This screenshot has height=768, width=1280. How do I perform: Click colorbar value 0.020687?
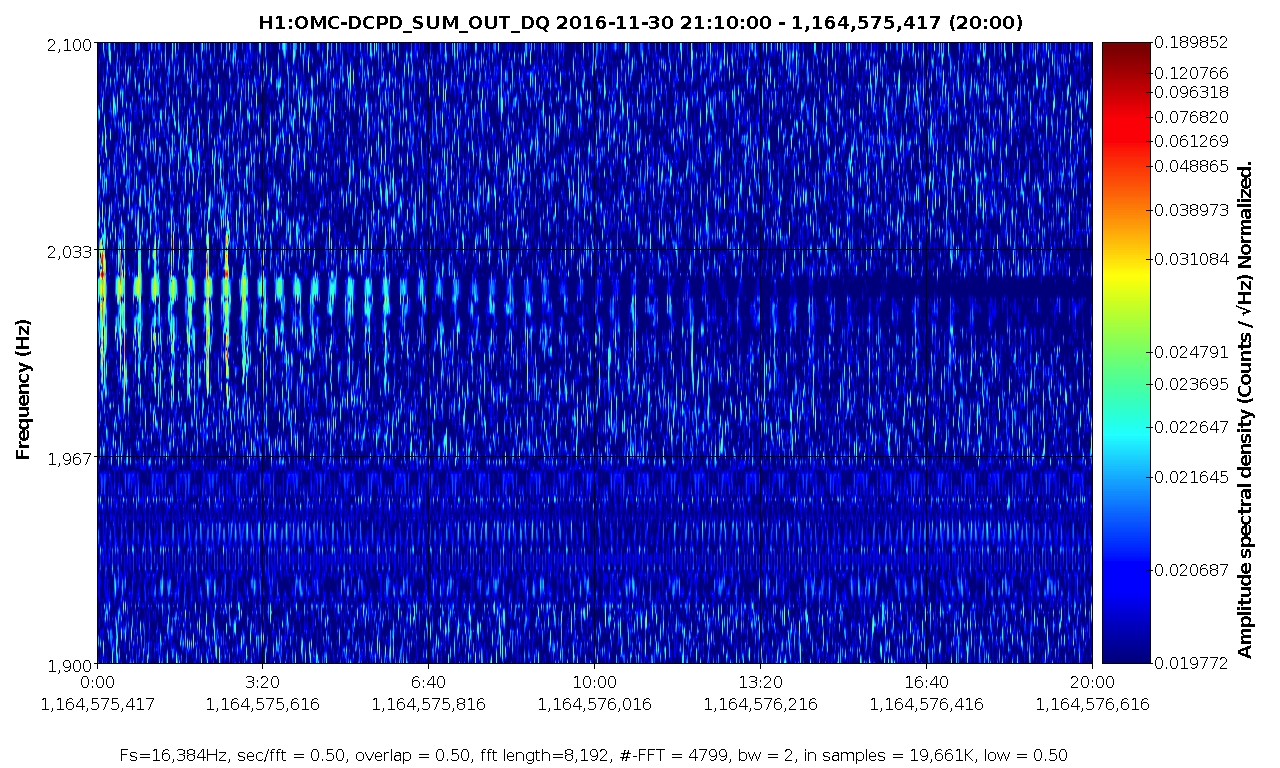pos(1191,570)
